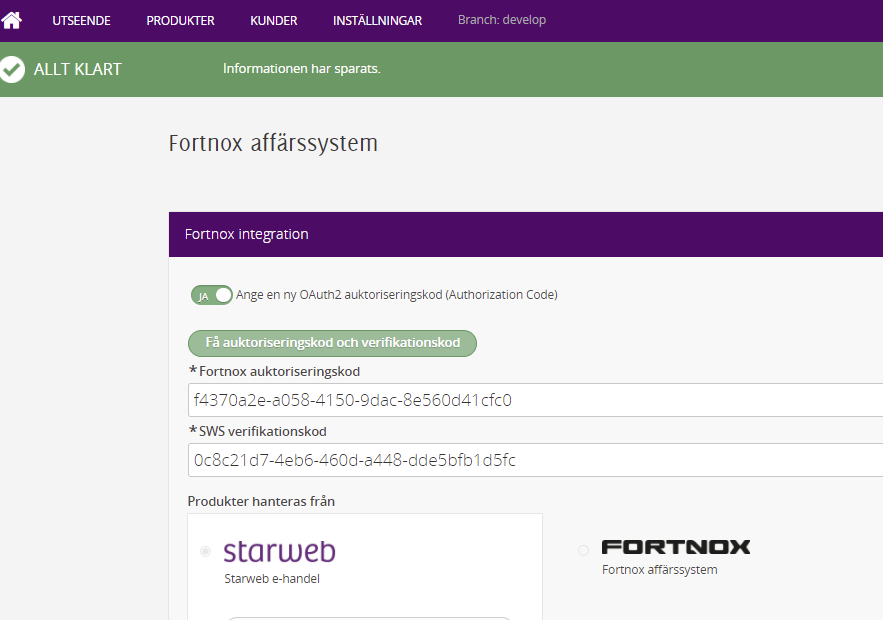Click the Starweb e-handel caption text
Image resolution: width=883 pixels, height=620 pixels.
click(272, 578)
